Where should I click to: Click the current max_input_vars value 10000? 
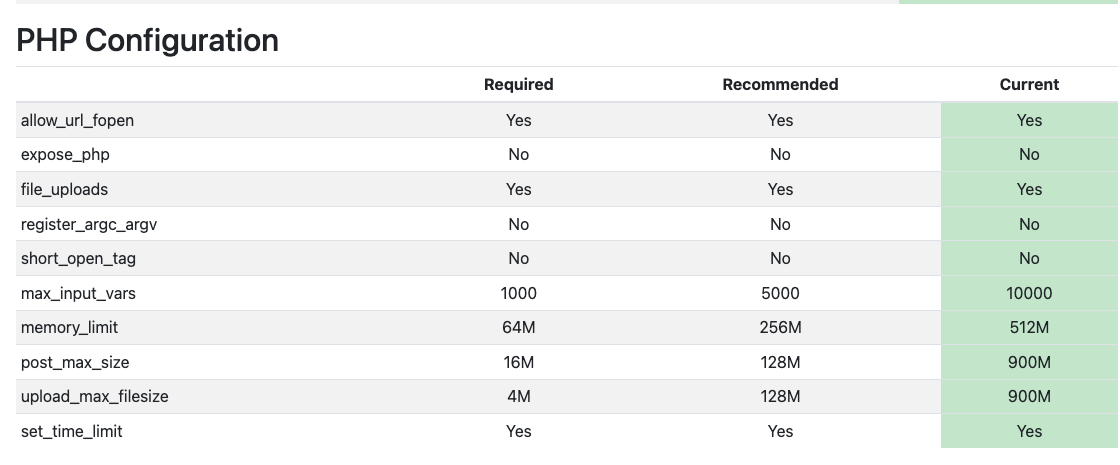click(x=1029, y=293)
